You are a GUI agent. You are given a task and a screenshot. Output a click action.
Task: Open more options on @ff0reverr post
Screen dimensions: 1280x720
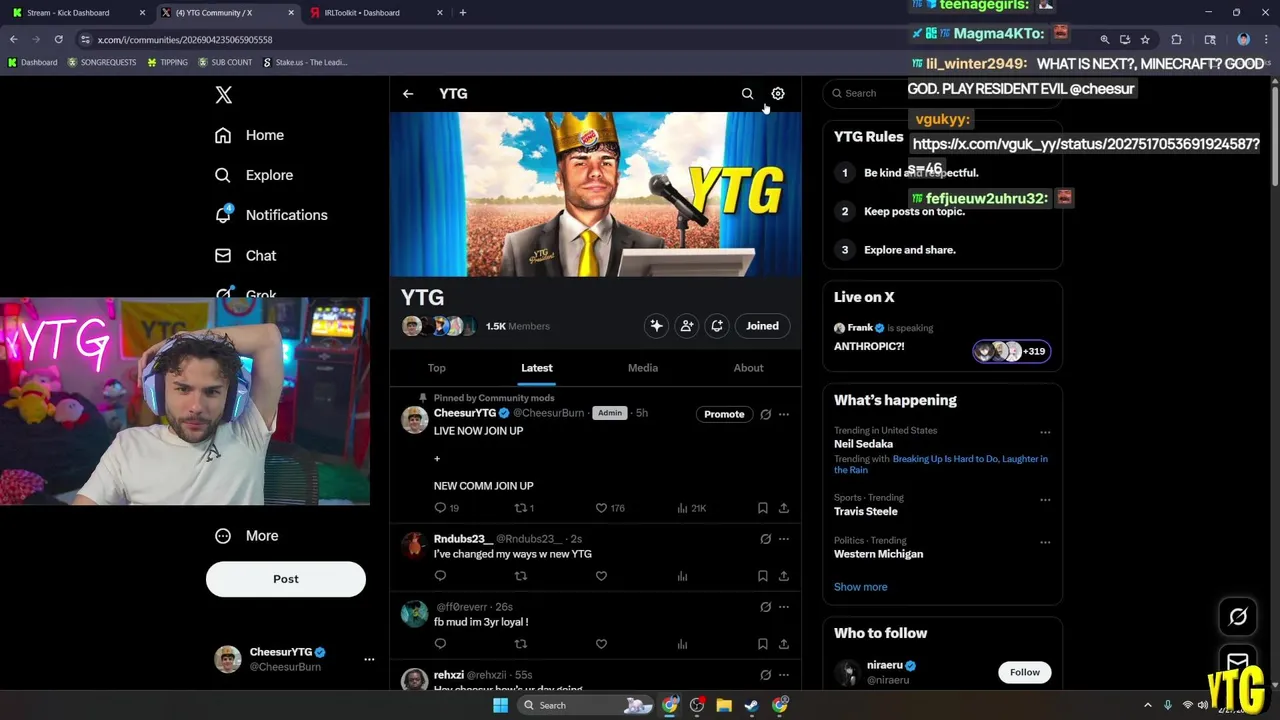(784, 607)
